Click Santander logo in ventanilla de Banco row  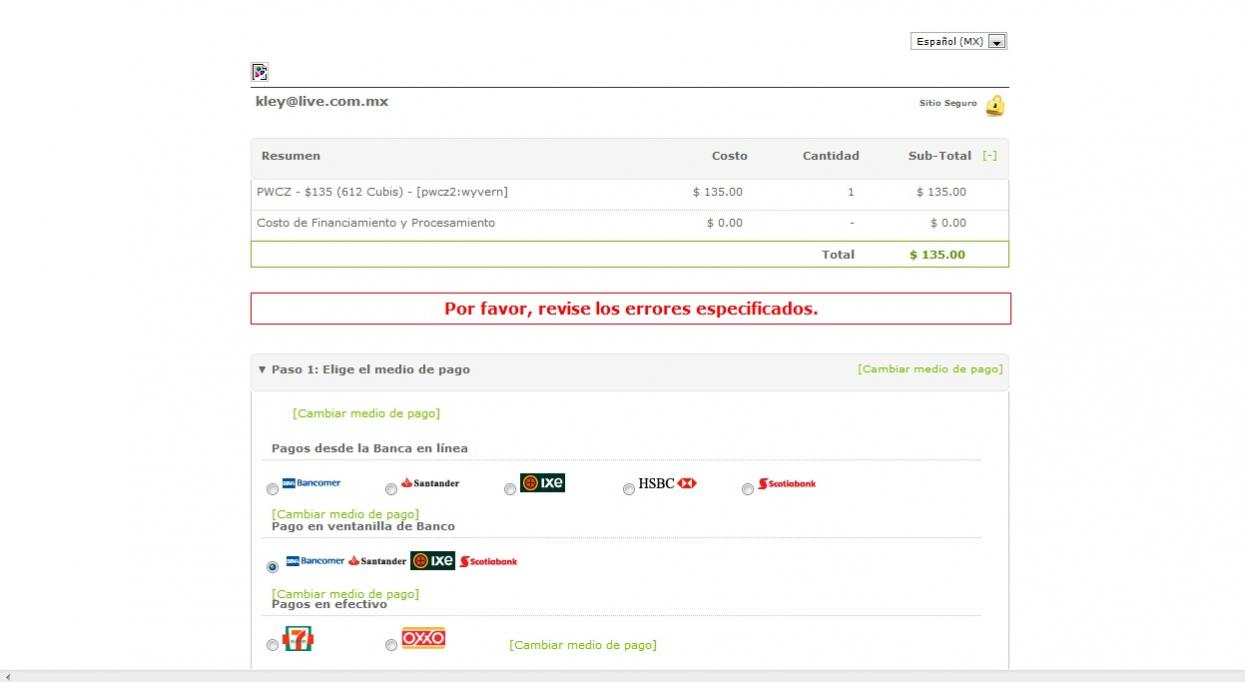377,561
